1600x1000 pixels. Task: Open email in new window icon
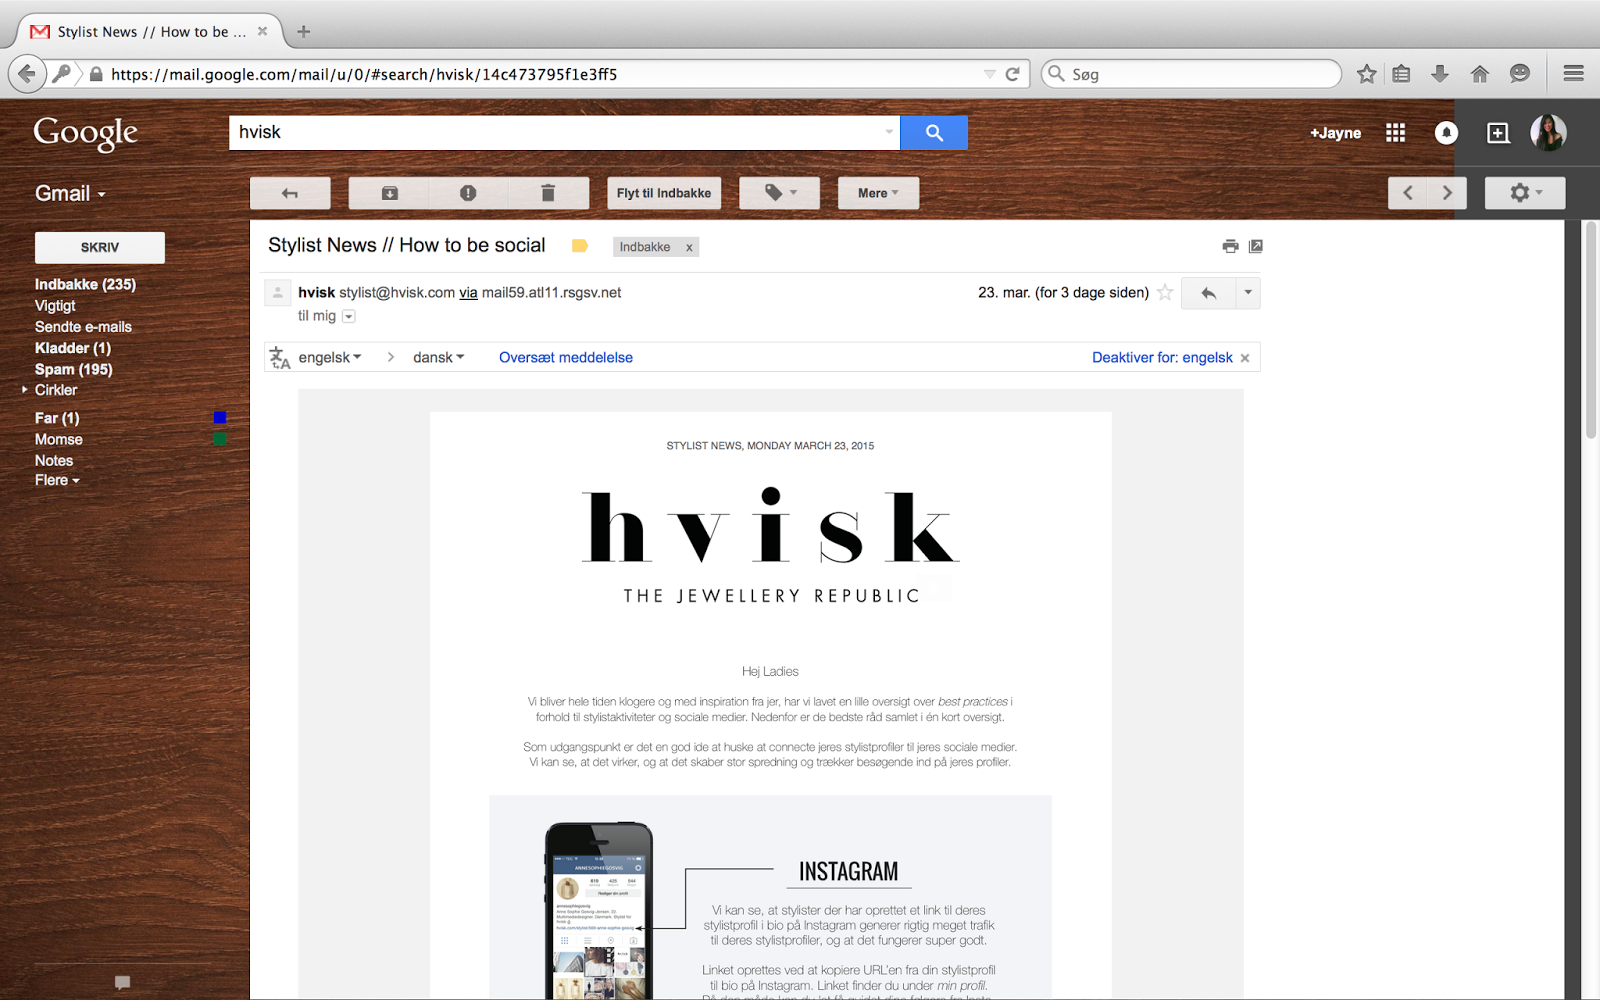pos(1256,246)
